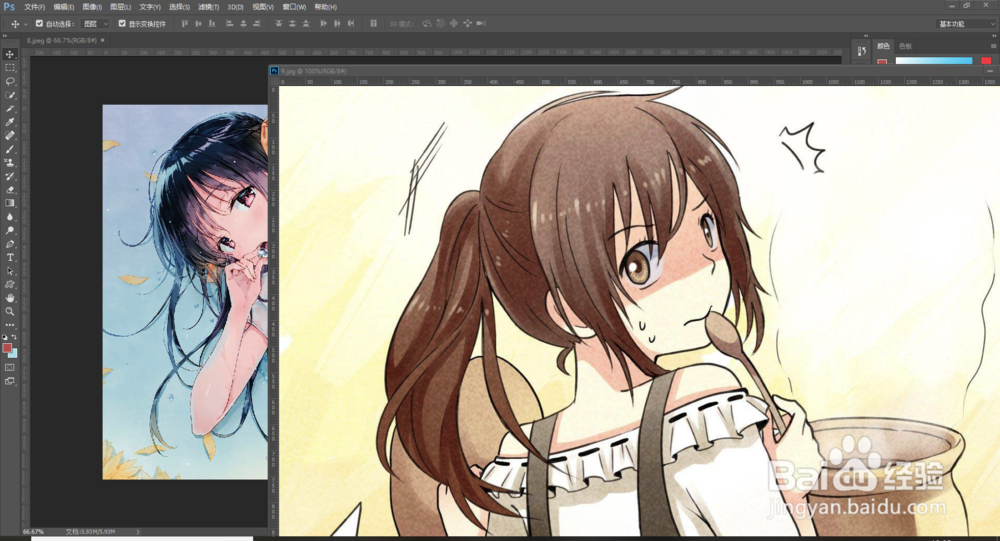1000x541 pixels.
Task: Align left edges in options bar
Action: (230, 24)
